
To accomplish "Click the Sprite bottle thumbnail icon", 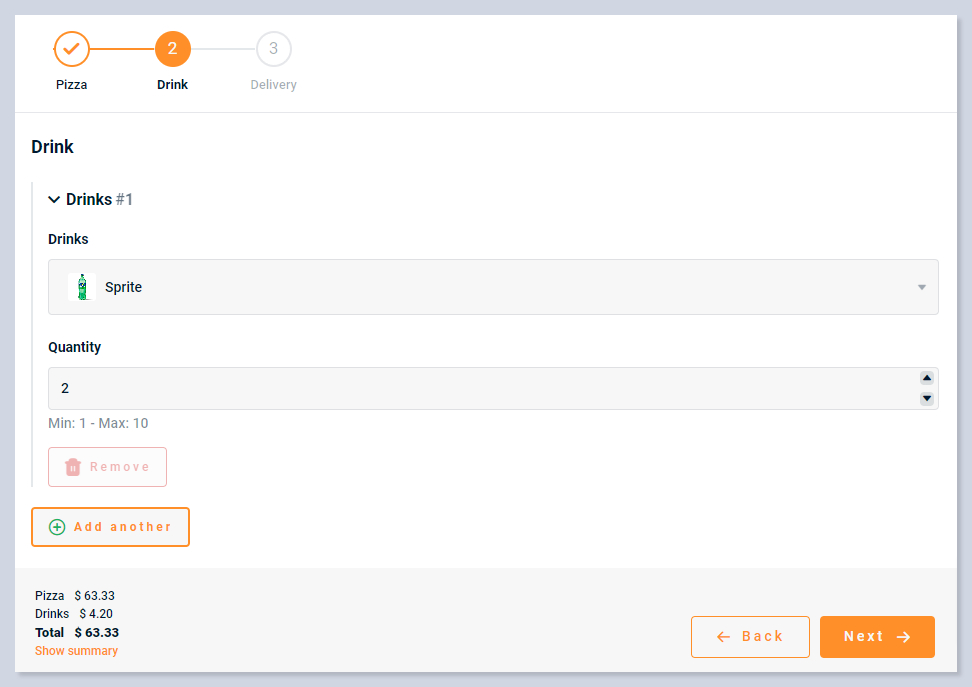I will click(81, 287).
